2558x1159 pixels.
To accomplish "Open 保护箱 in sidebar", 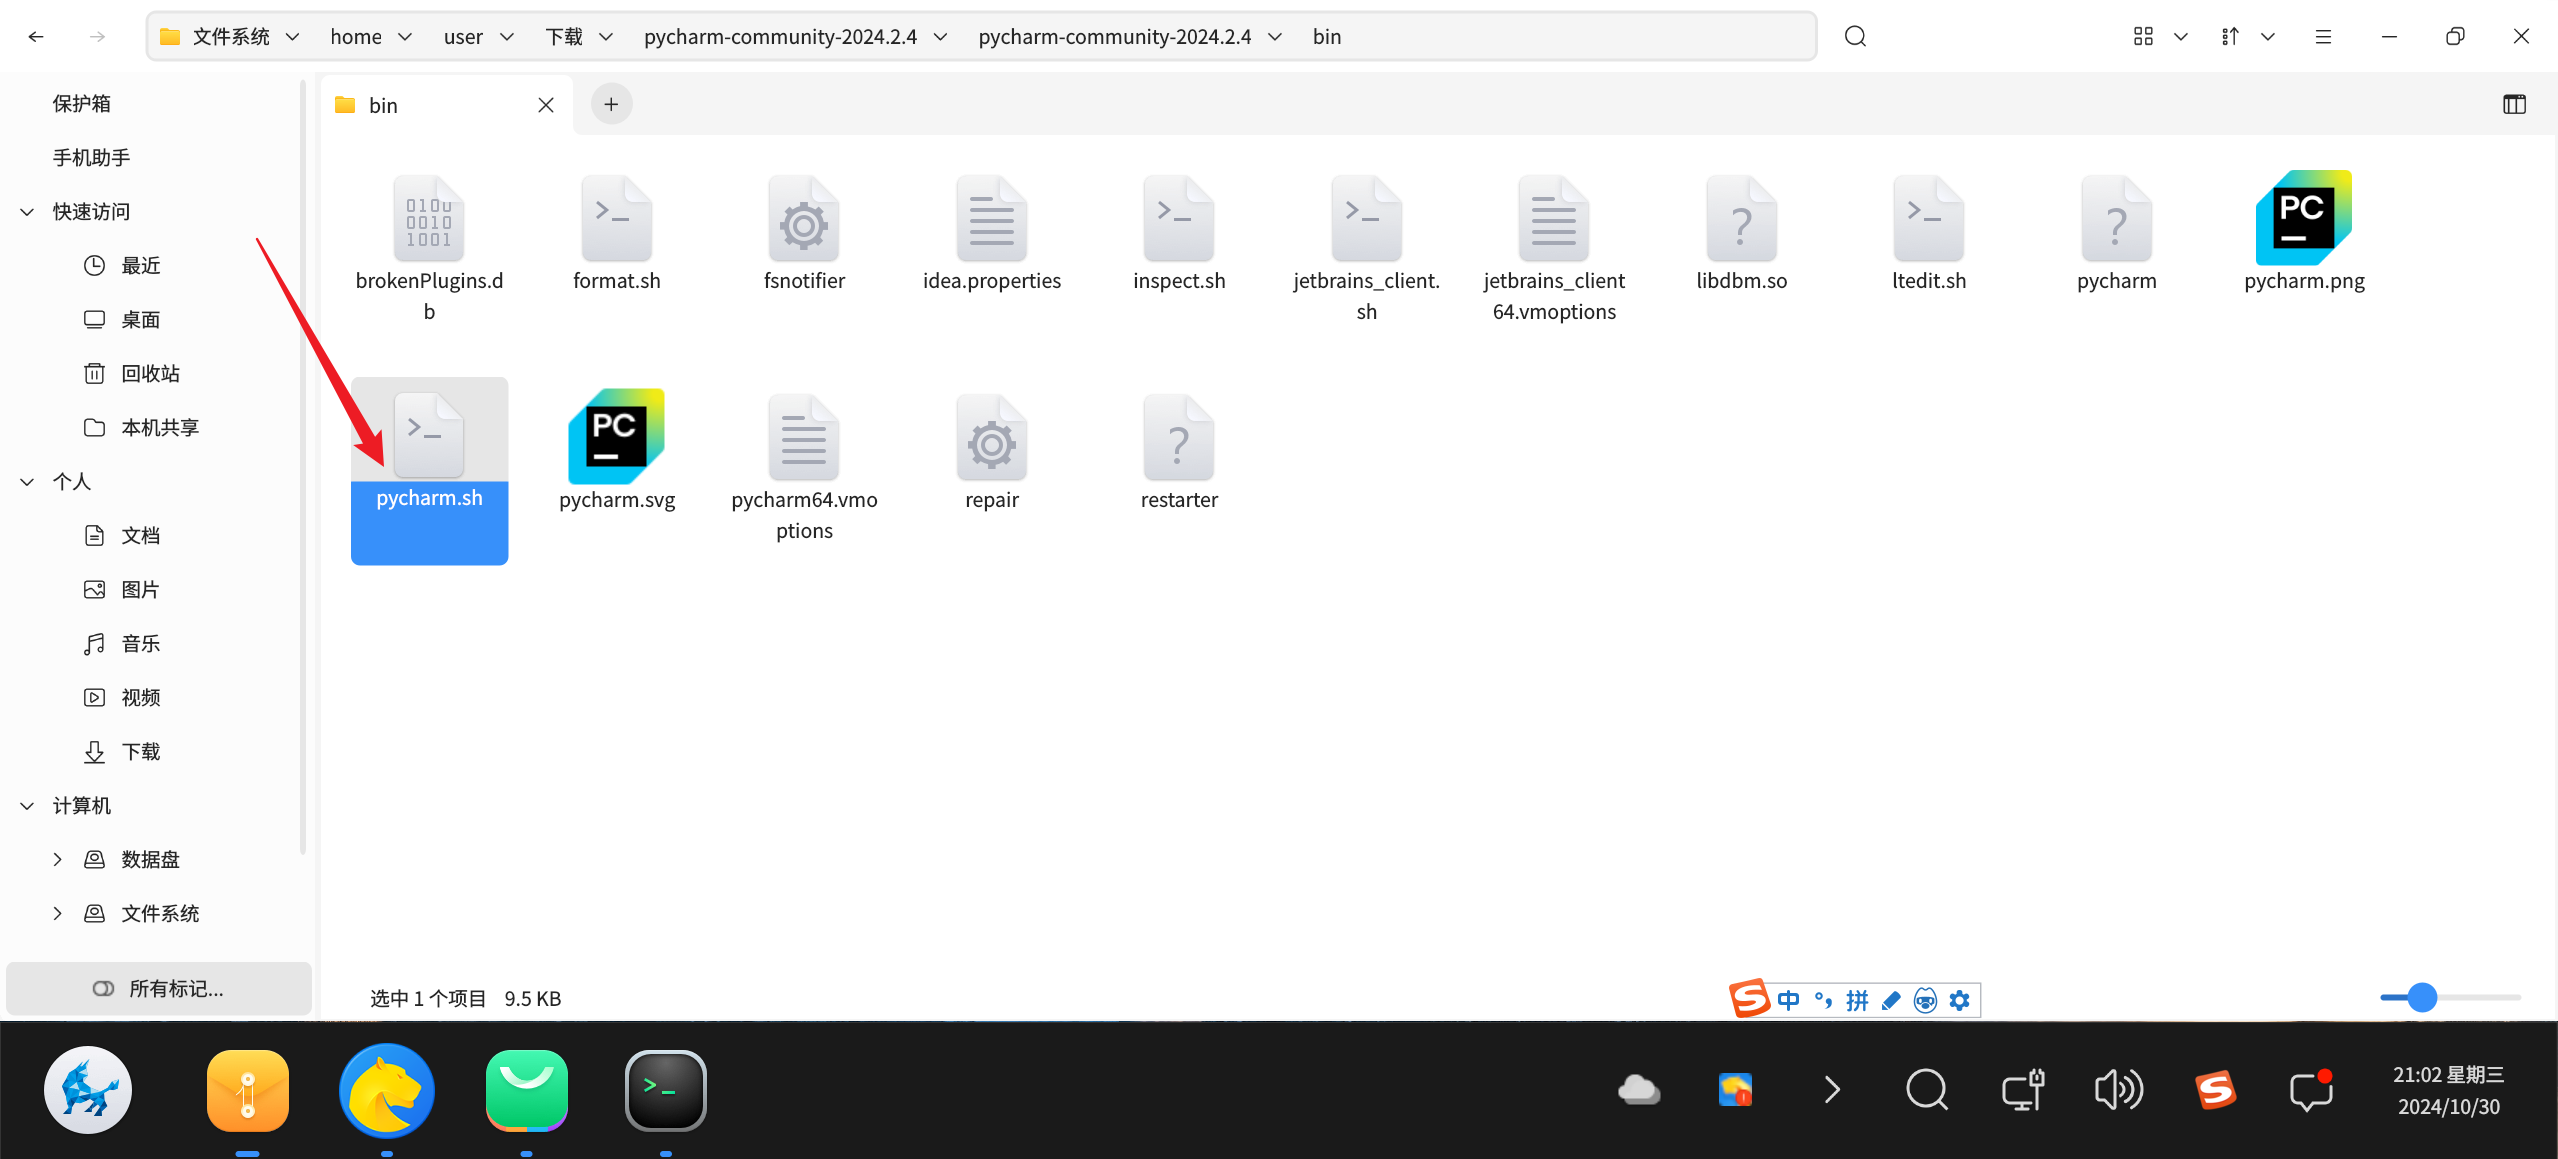I will click(x=82, y=104).
